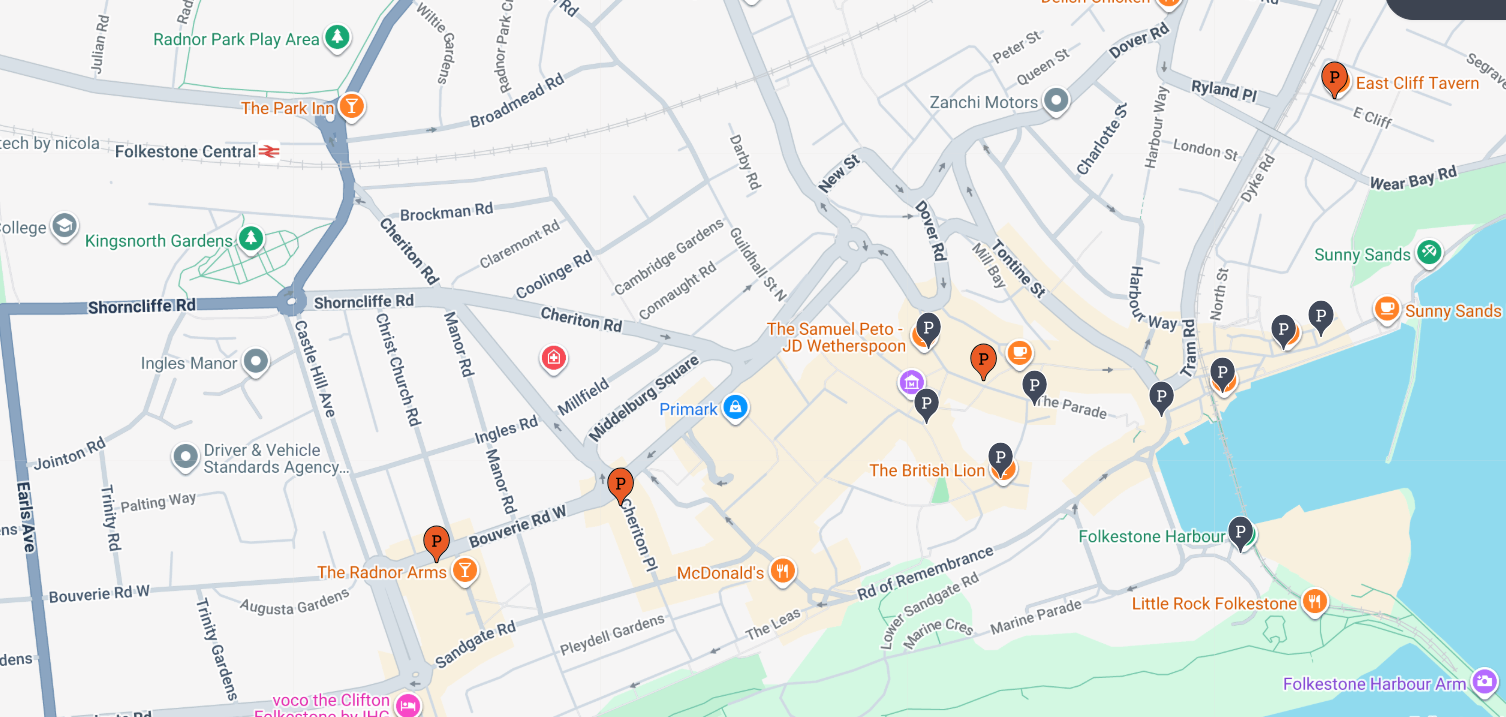Open the Ingles Manor location marker

pyautogui.click(x=257, y=362)
